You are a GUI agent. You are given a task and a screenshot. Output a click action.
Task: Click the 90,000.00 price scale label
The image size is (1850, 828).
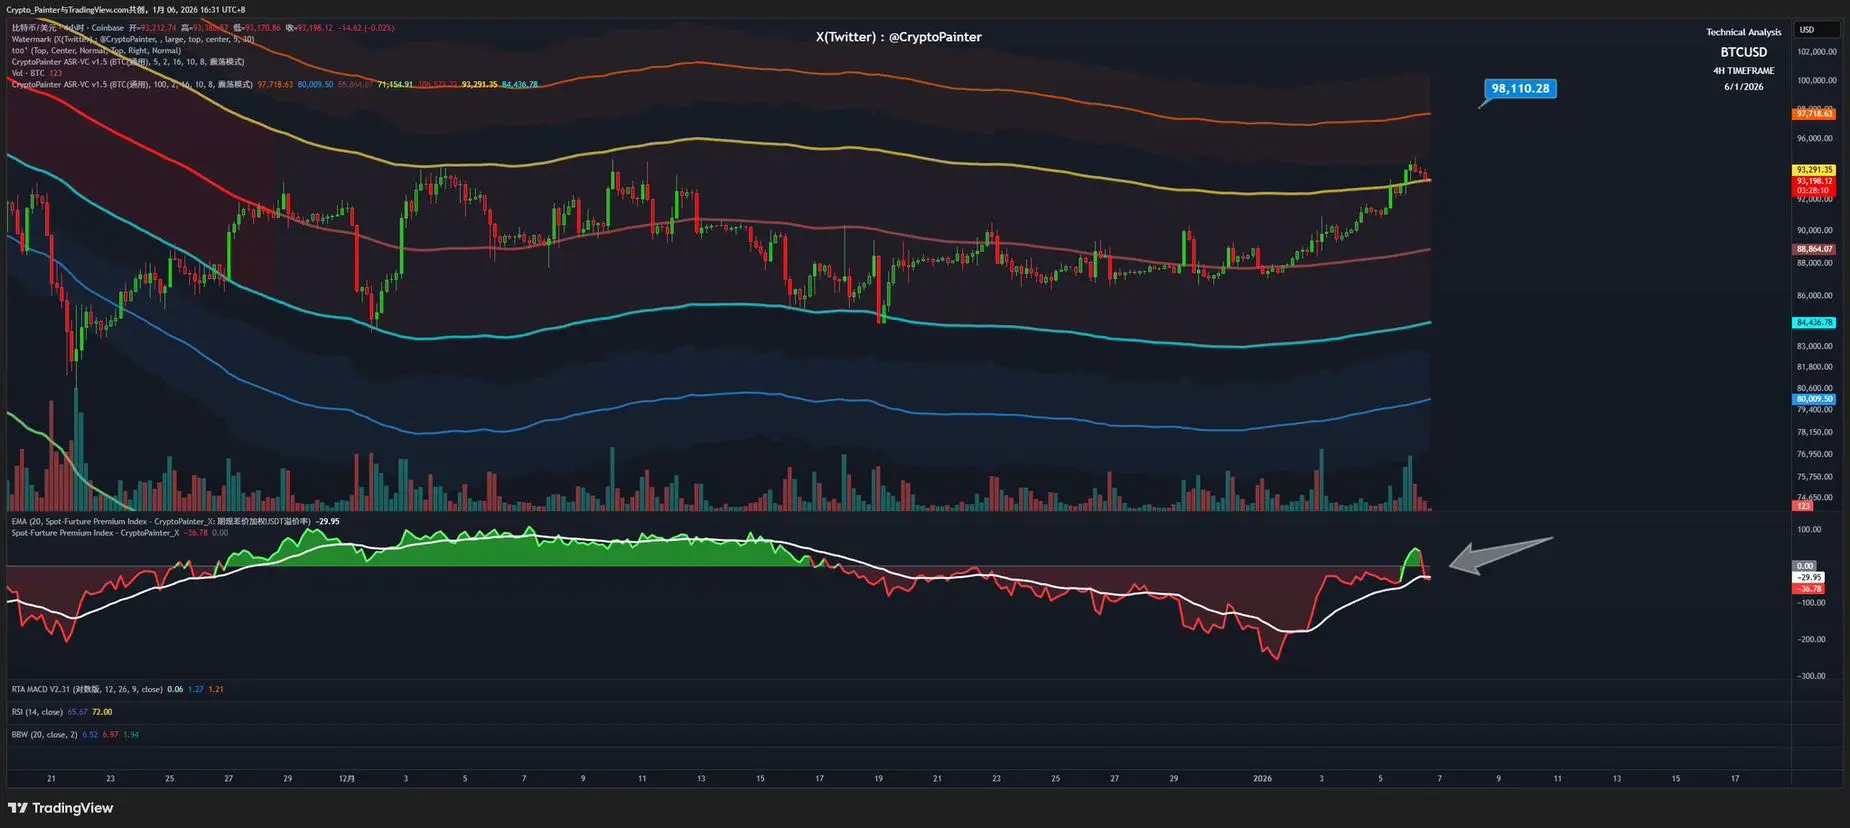(x=1814, y=231)
